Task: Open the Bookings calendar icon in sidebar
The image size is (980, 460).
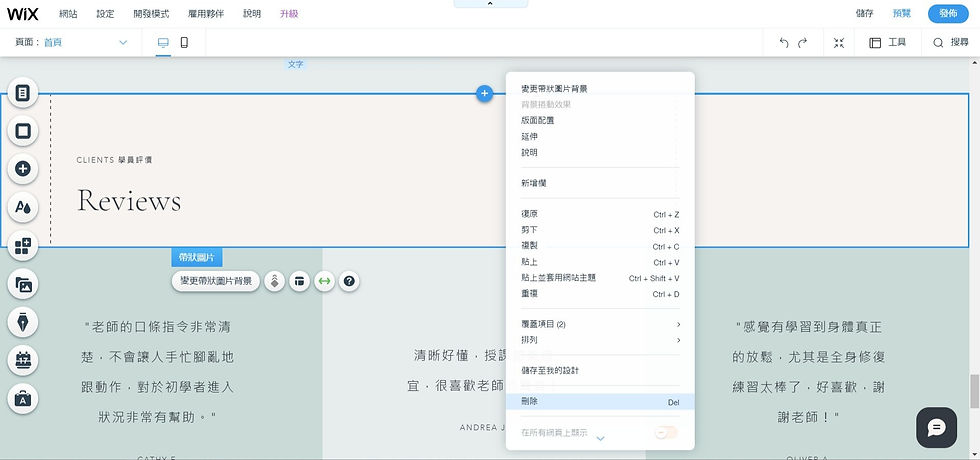Action: click(23, 361)
